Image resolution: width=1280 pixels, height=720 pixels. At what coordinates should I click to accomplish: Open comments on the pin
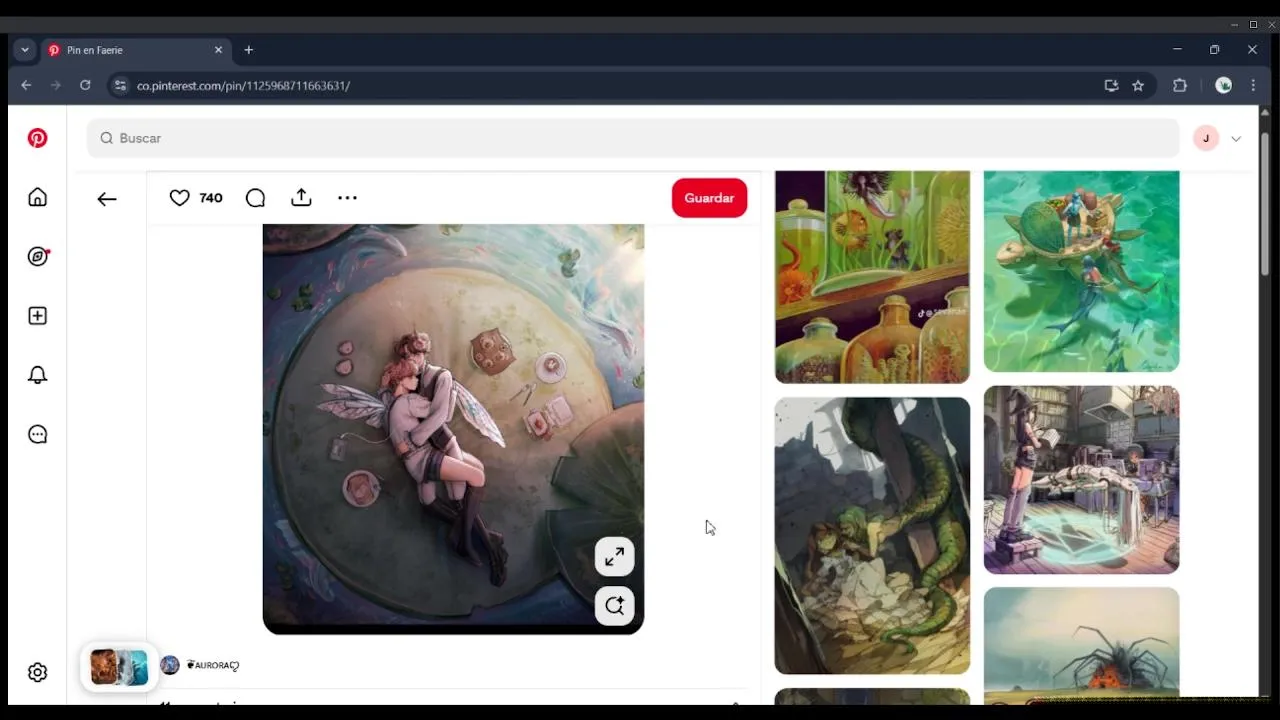(x=255, y=198)
